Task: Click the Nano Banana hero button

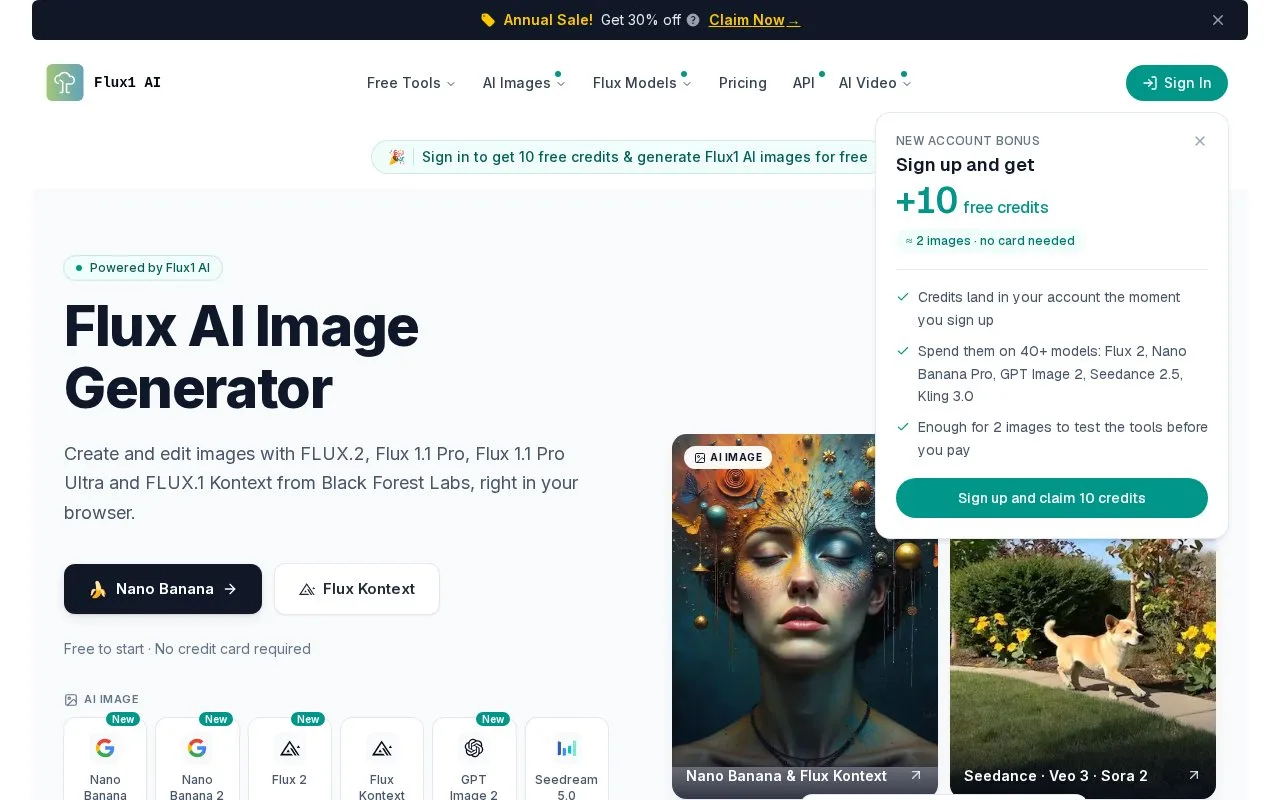Action: pyautogui.click(x=163, y=589)
